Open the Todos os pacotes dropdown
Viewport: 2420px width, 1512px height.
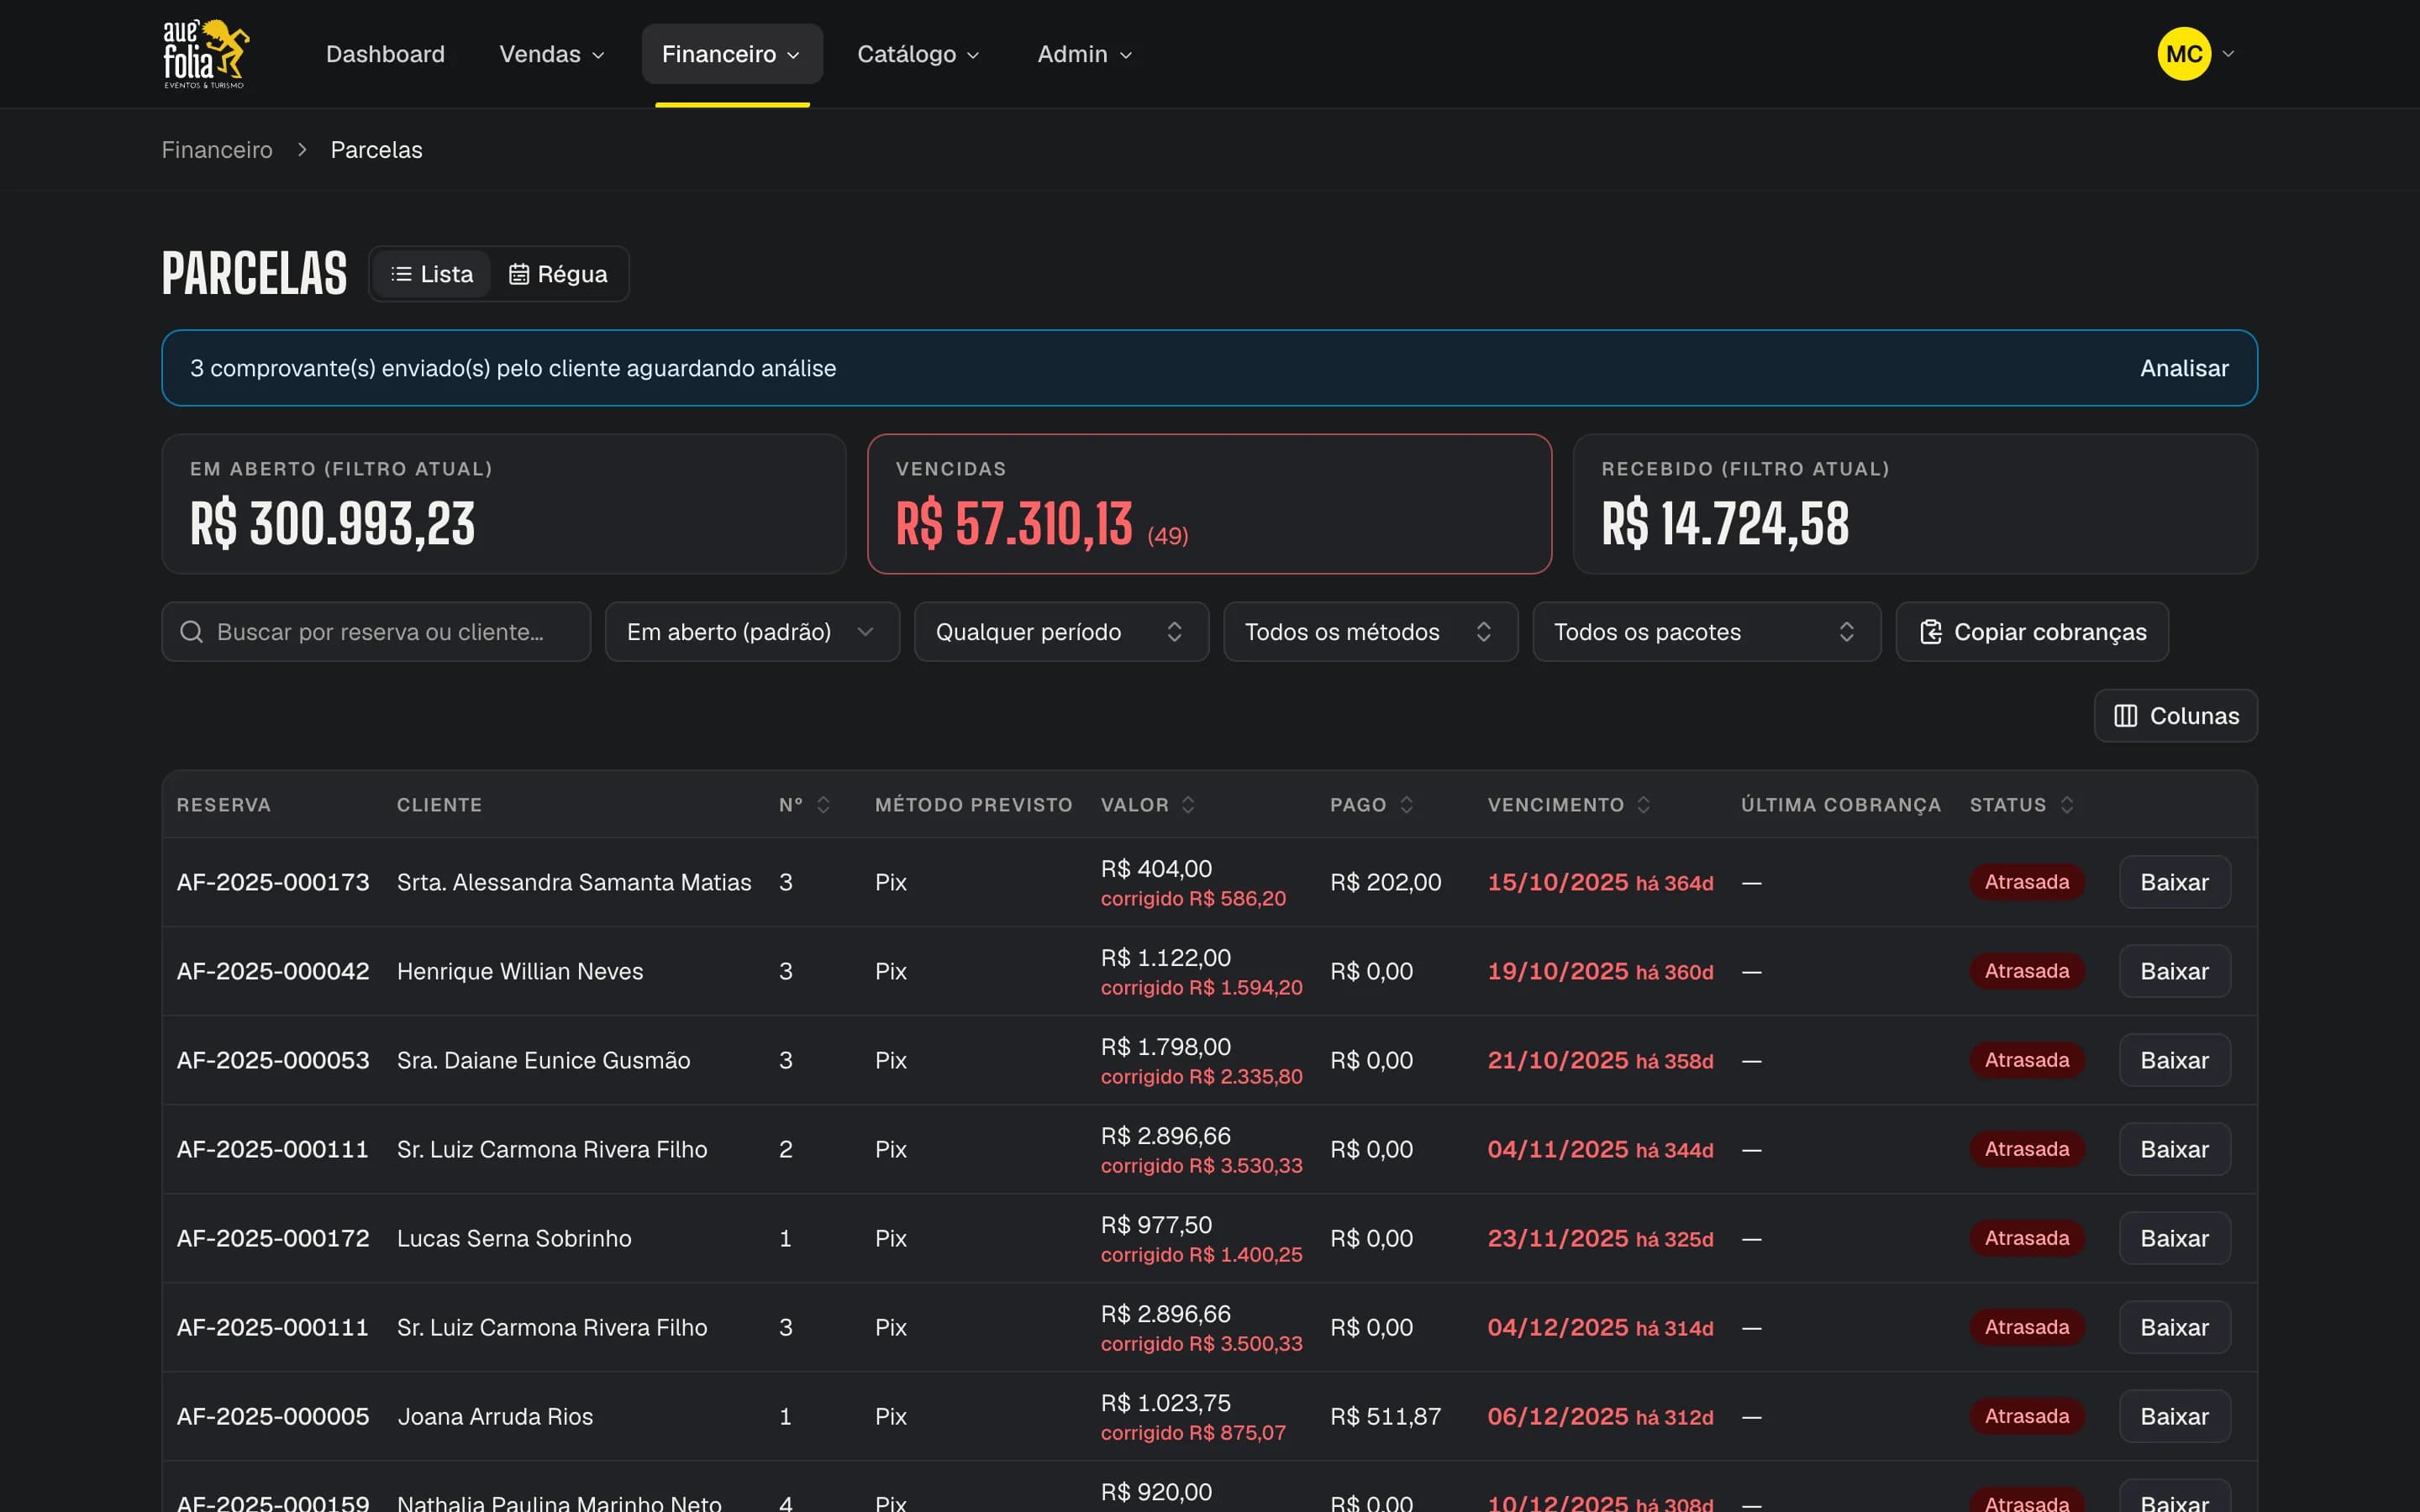pyautogui.click(x=1706, y=631)
